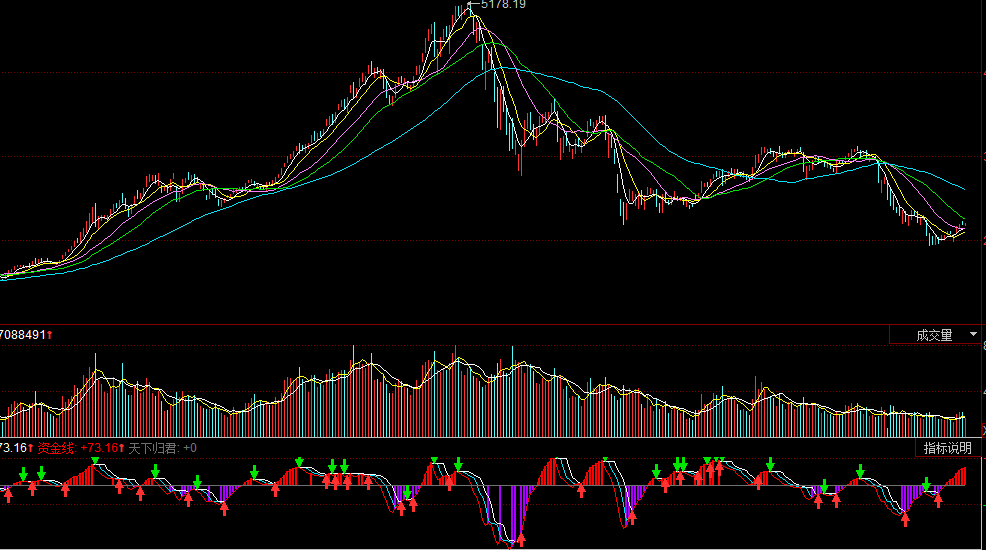The height and width of the screenshot is (550, 986).
Task: Click red arrow at deepest purple trough
Action: coord(520,540)
